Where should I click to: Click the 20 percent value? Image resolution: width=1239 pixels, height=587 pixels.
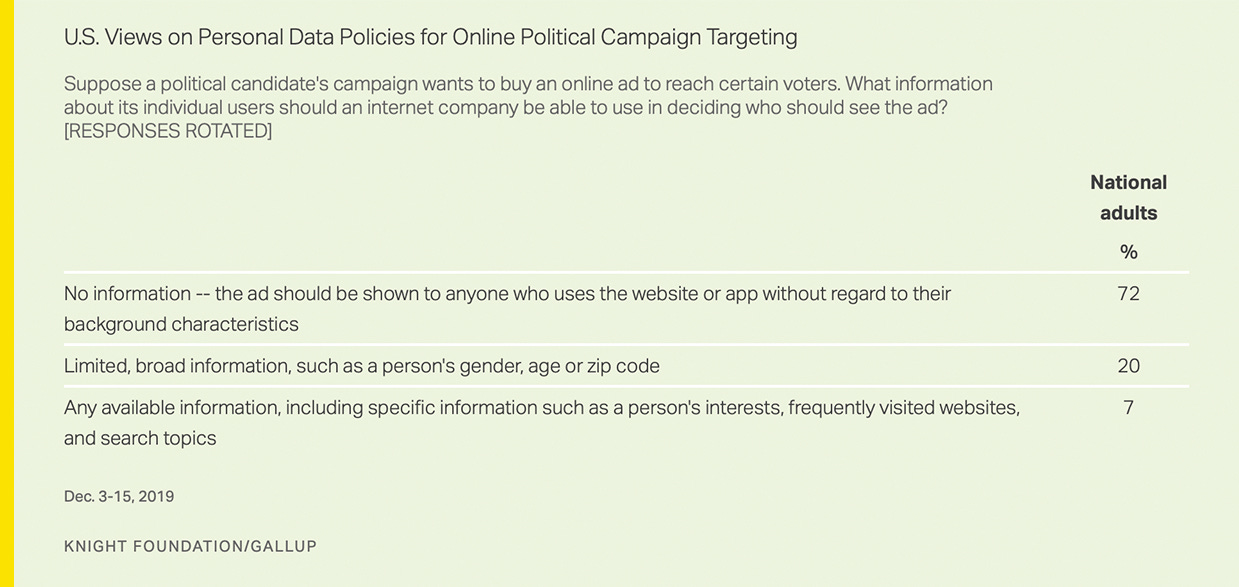tap(1129, 366)
